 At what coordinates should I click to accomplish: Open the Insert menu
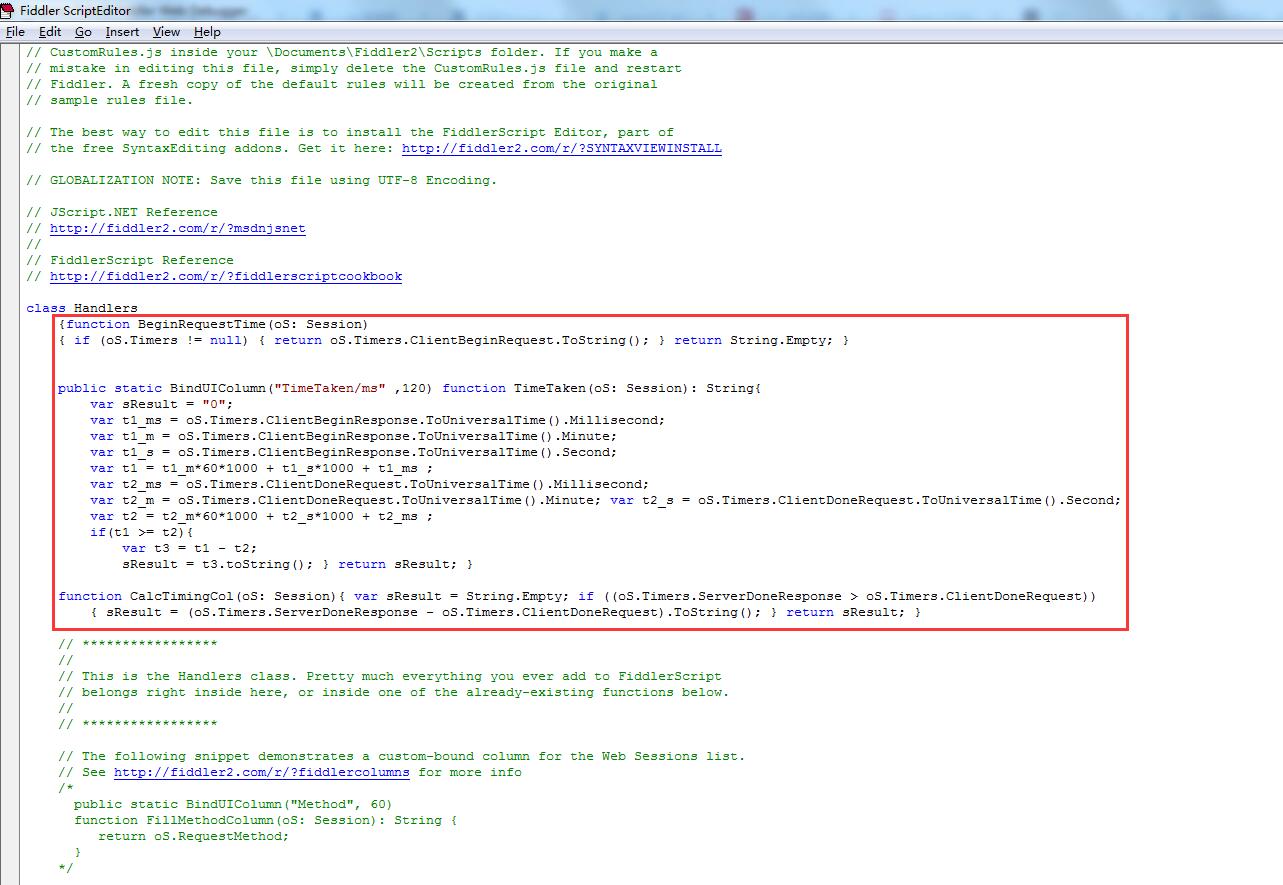pos(123,32)
